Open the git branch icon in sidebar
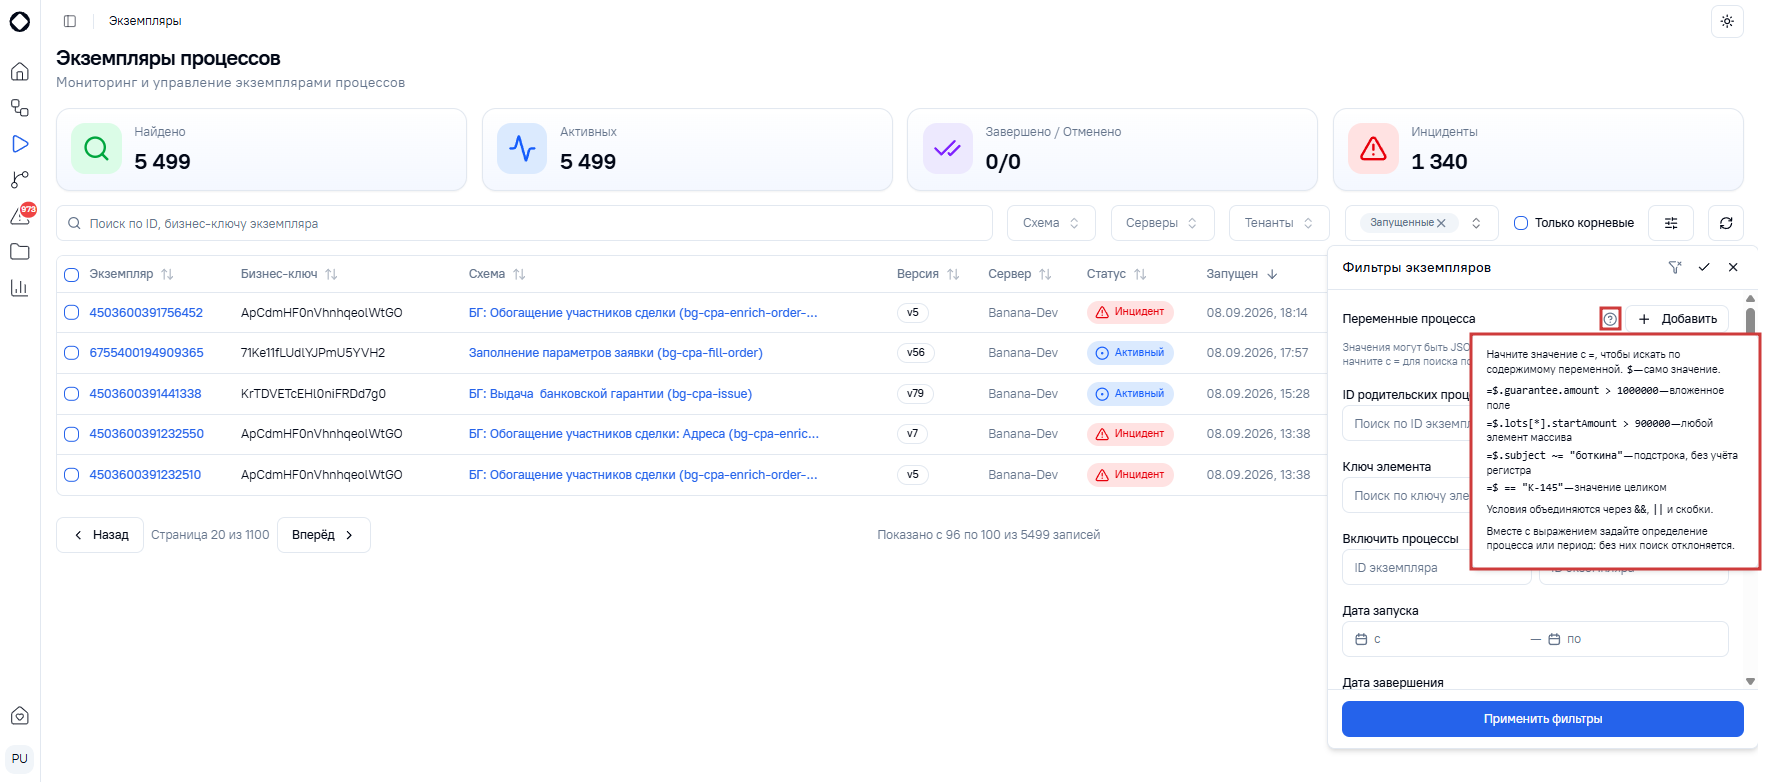 [20, 180]
